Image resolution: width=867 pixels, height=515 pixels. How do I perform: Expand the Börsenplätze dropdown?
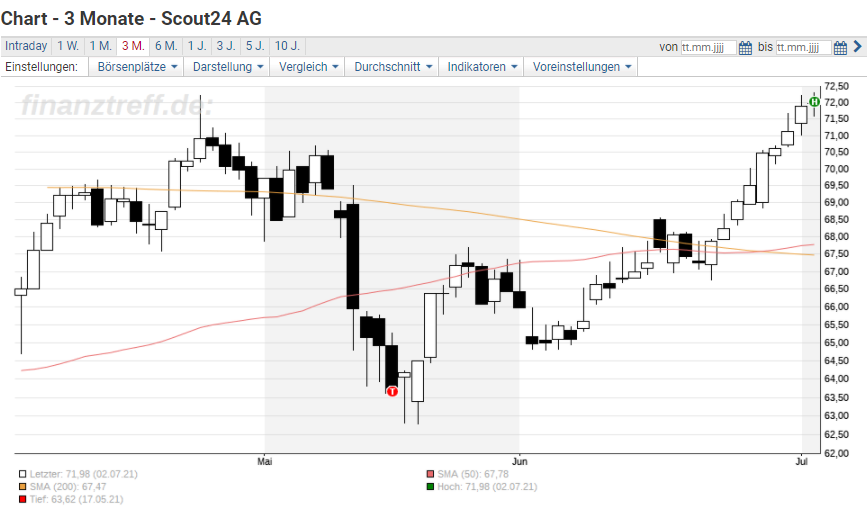137,67
